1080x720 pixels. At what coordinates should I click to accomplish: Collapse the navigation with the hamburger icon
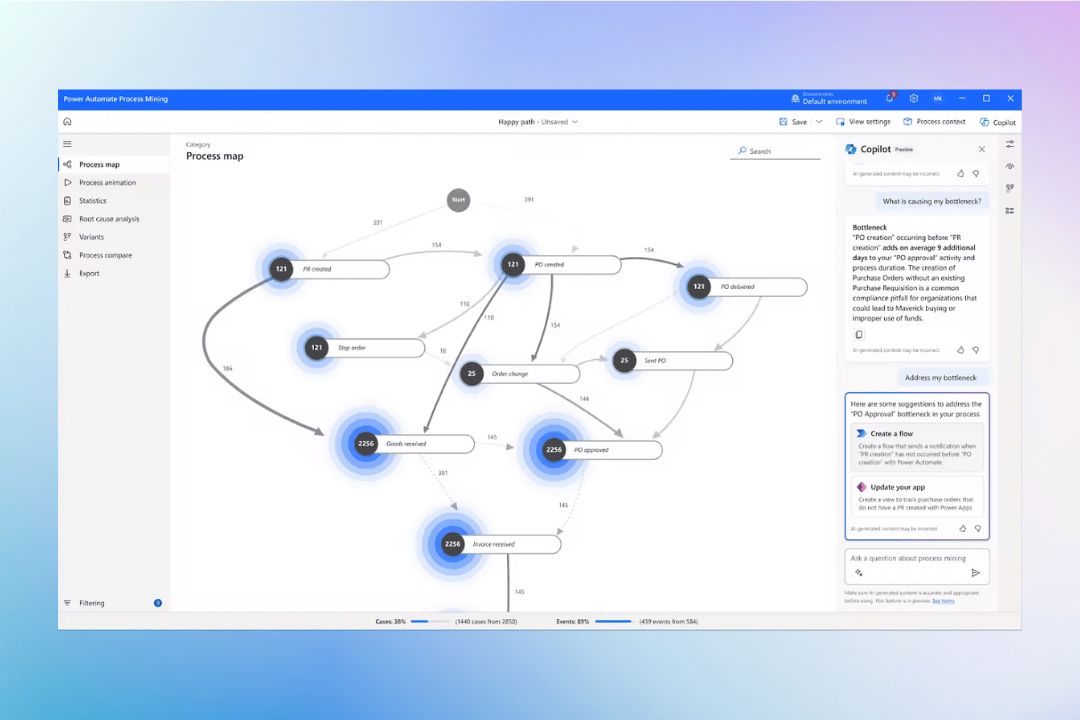(x=68, y=144)
